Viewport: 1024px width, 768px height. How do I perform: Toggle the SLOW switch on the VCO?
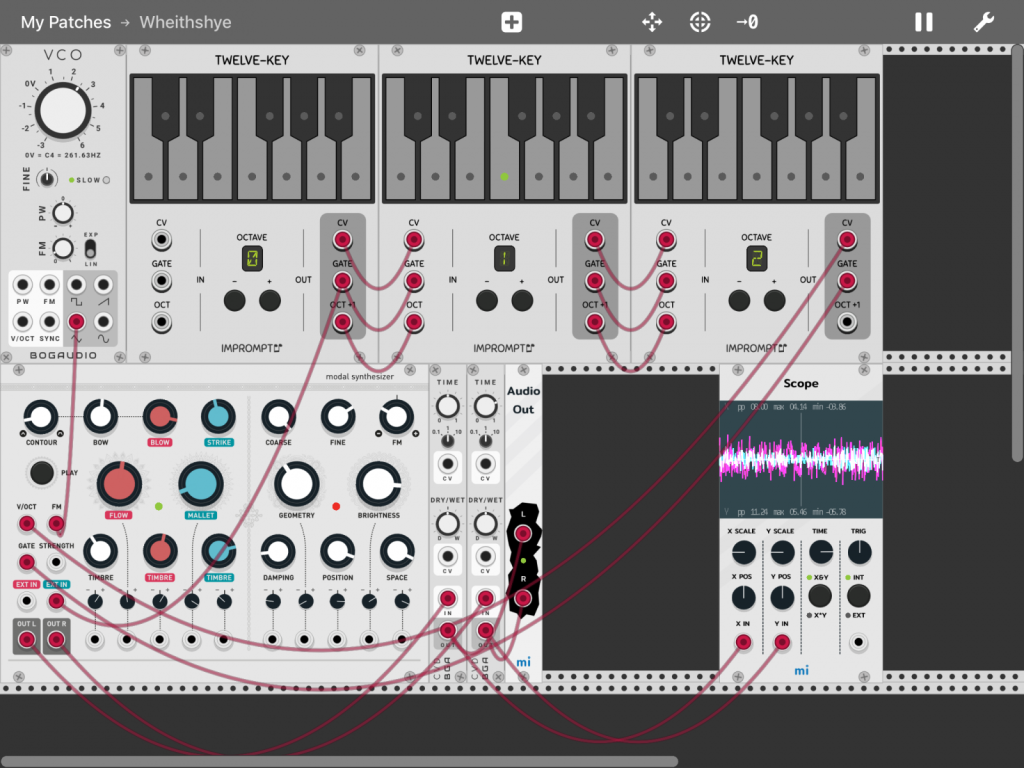[106, 180]
